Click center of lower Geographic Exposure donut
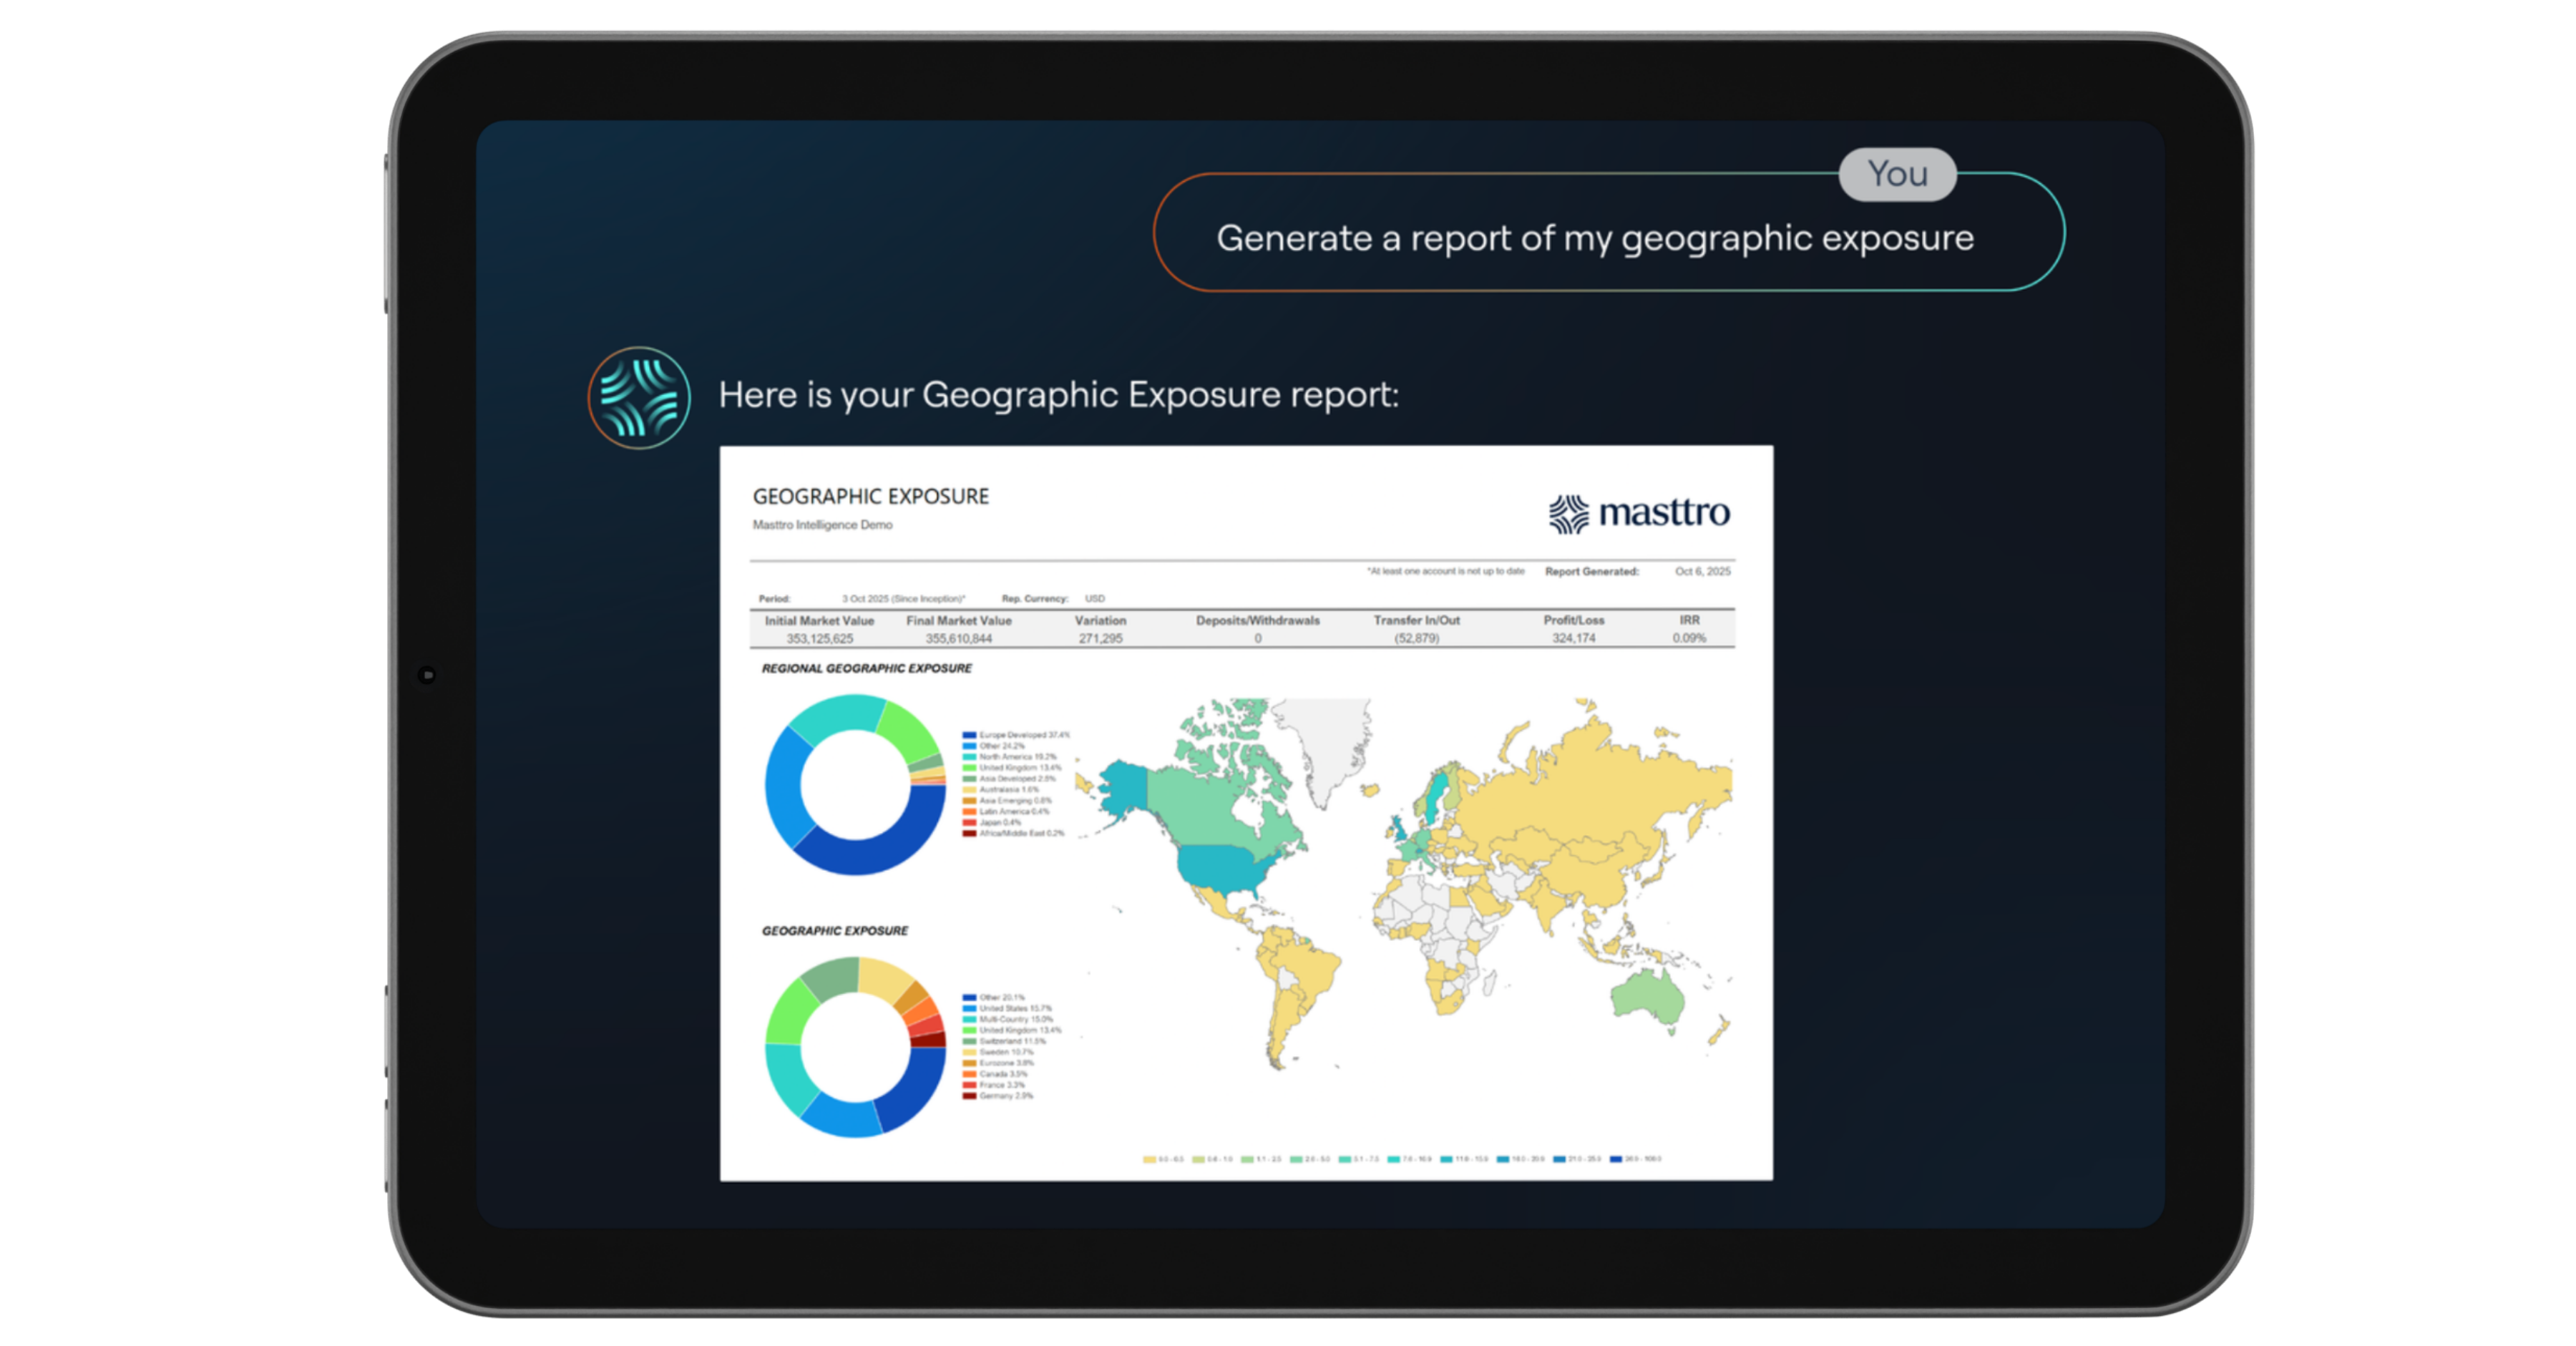Viewport: 2576px width, 1346px height. 855,1047
